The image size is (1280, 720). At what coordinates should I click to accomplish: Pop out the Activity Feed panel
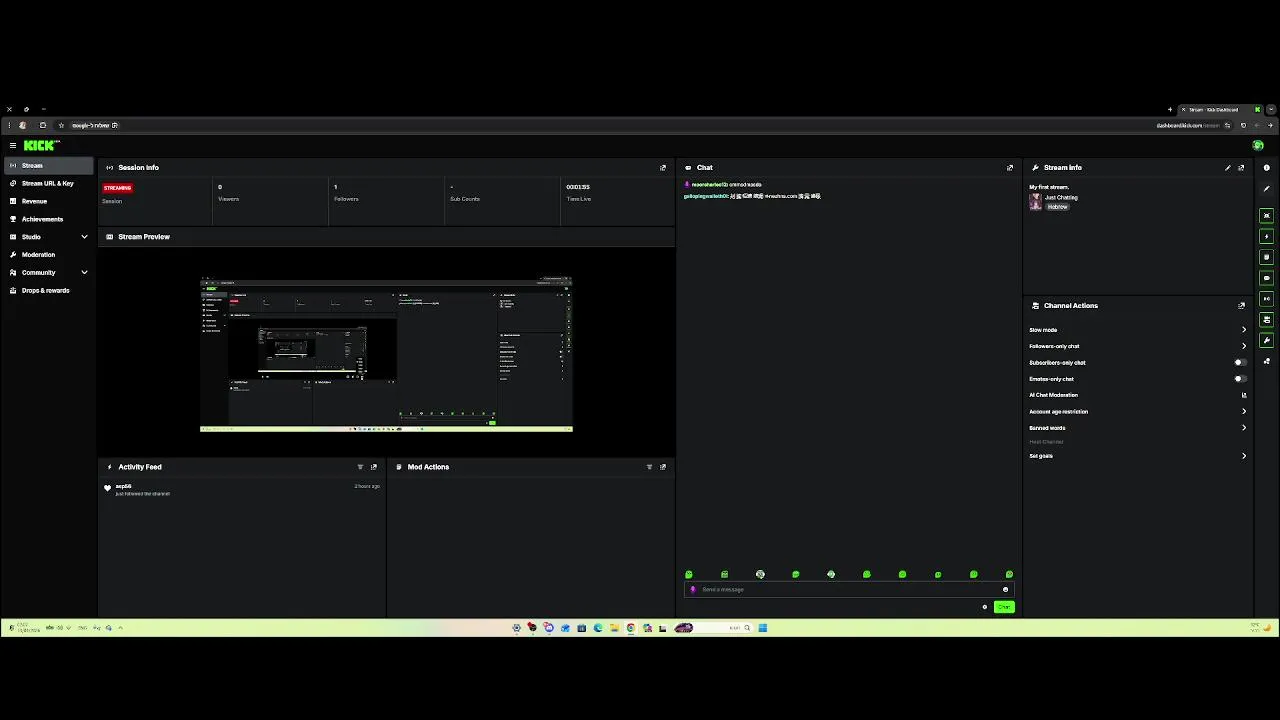click(374, 467)
